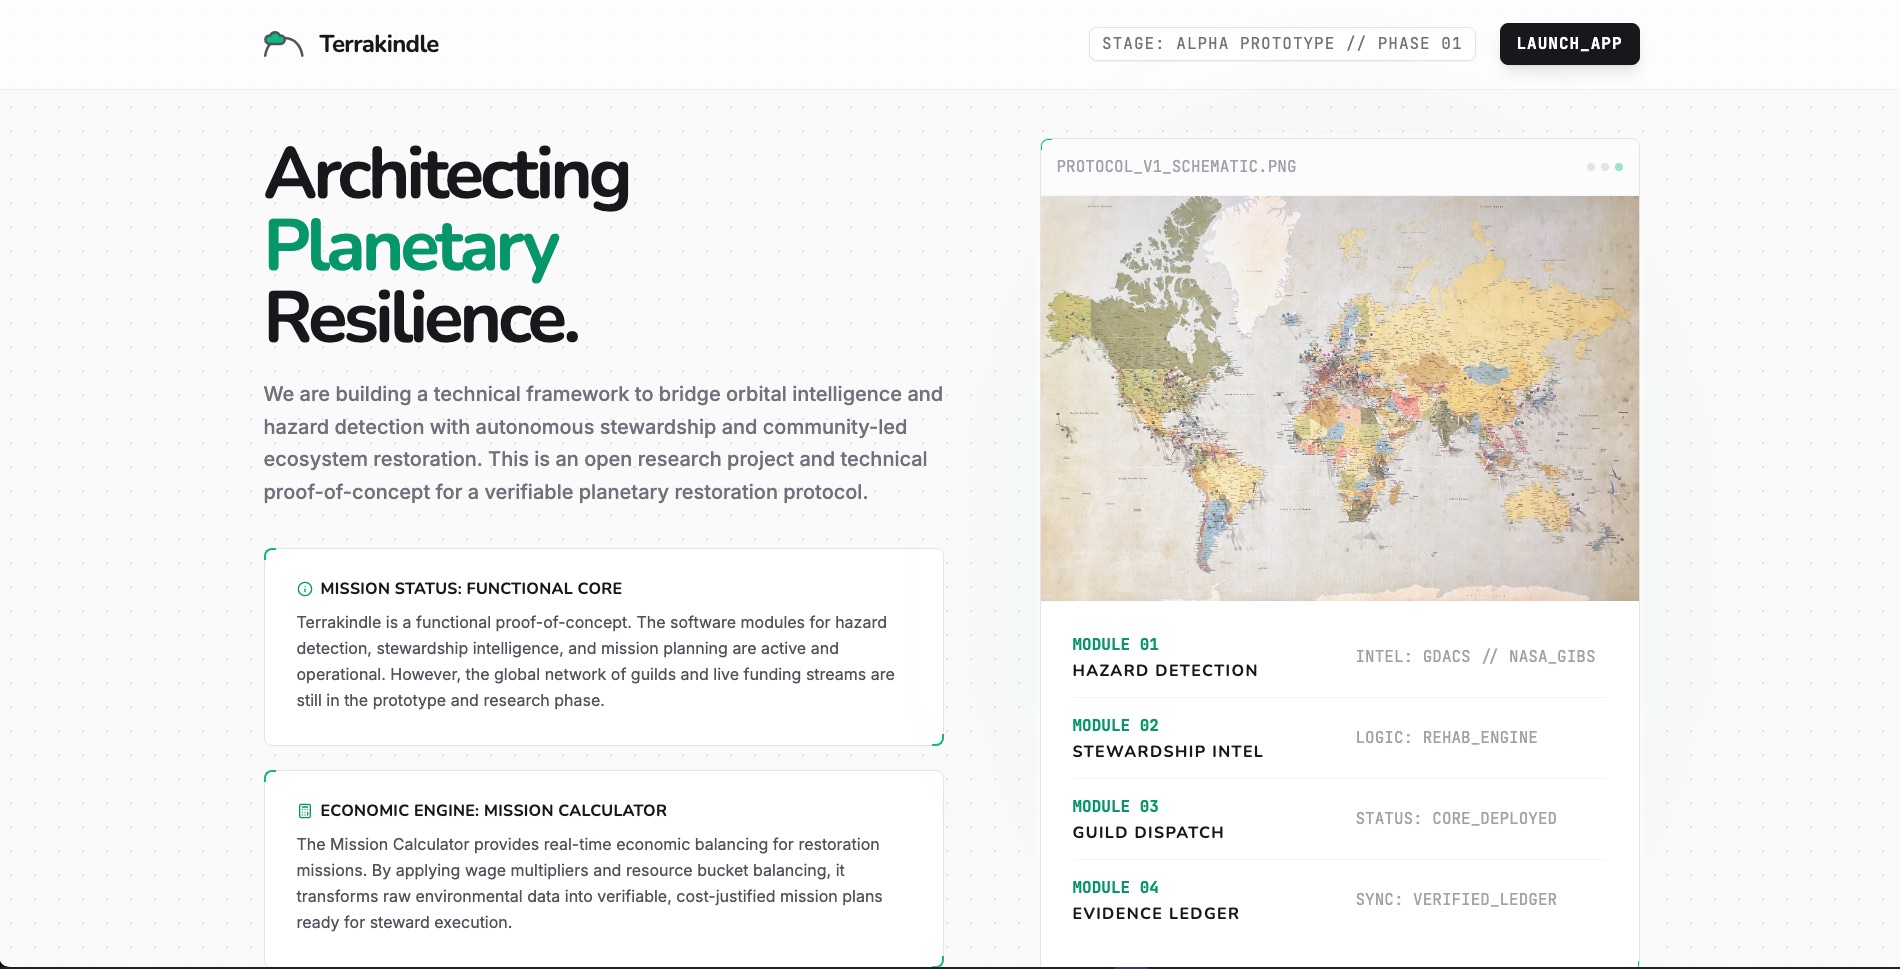Click the Terrakindle brand name link
1900x969 pixels.
(x=379, y=44)
